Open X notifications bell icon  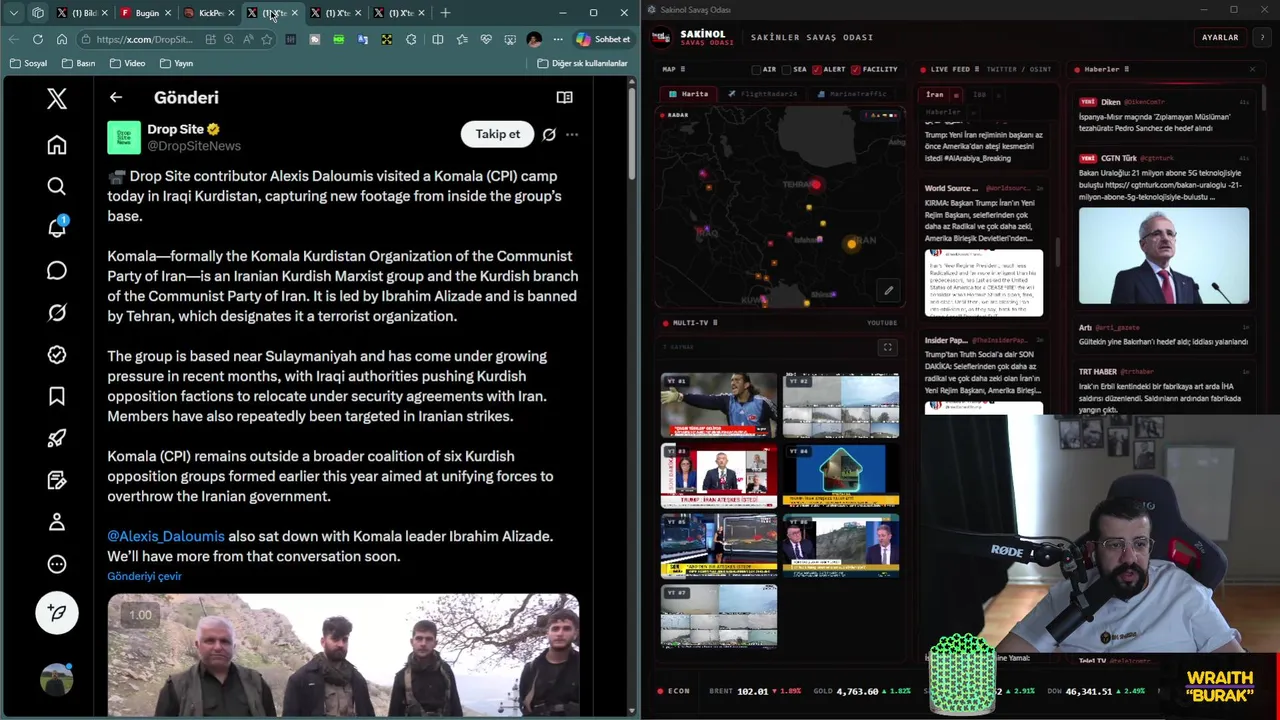[57, 228]
